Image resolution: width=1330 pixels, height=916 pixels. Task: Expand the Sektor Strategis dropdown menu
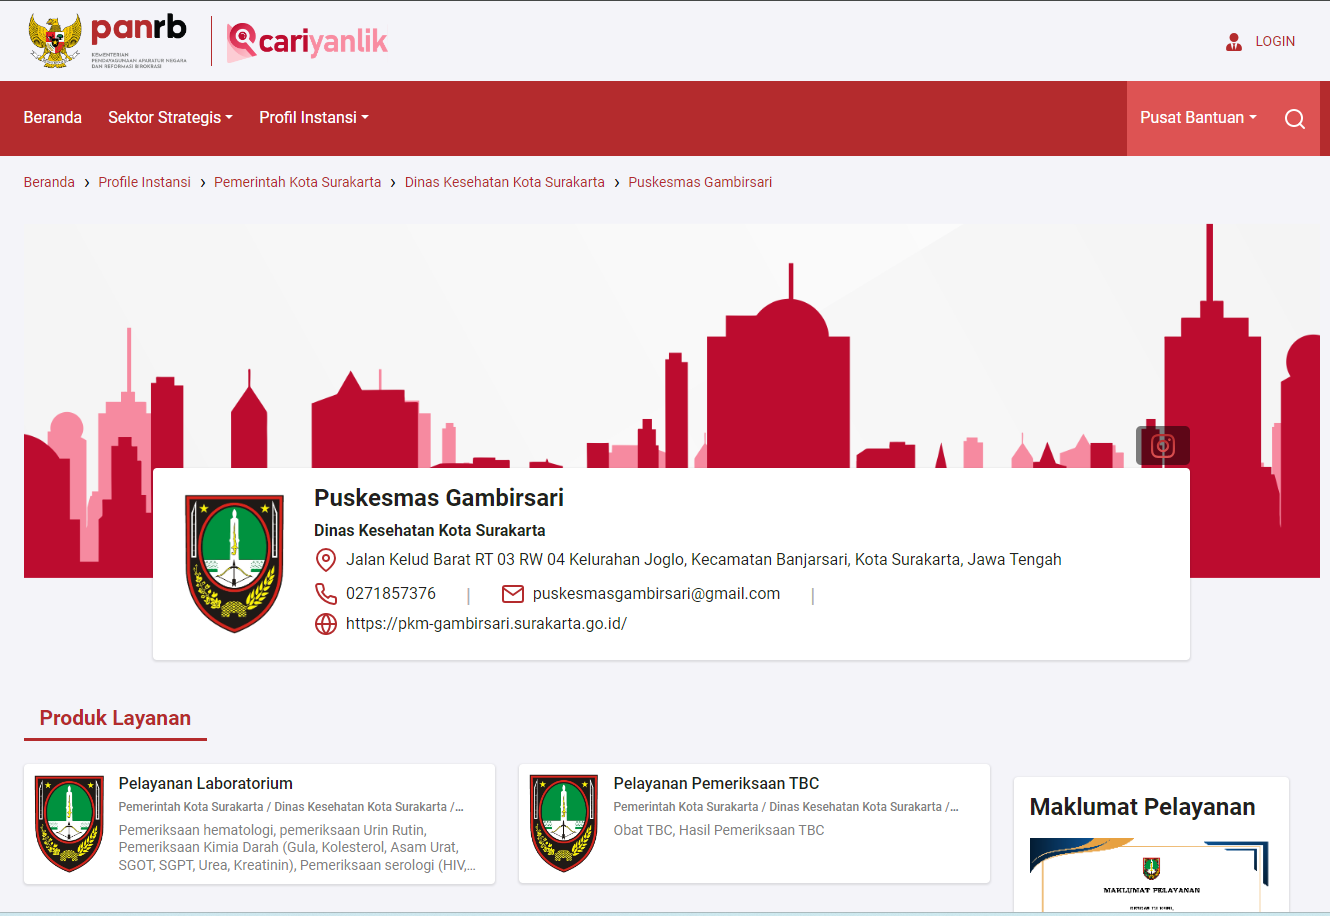click(x=170, y=118)
